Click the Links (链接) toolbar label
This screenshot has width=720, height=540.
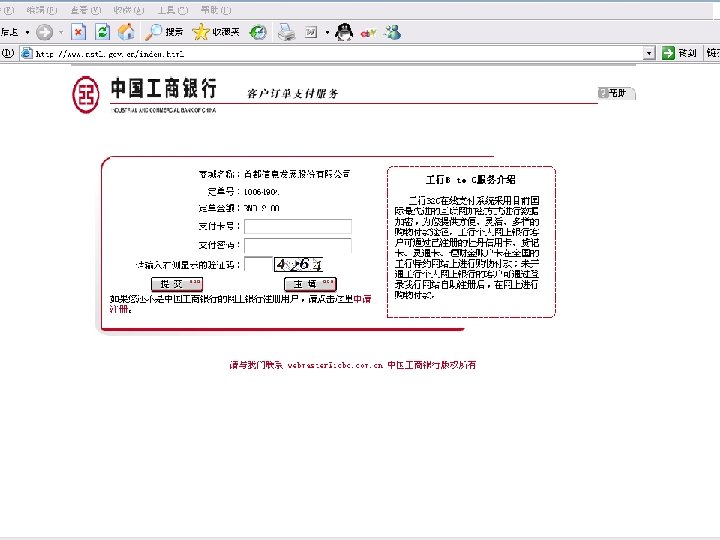(713, 53)
